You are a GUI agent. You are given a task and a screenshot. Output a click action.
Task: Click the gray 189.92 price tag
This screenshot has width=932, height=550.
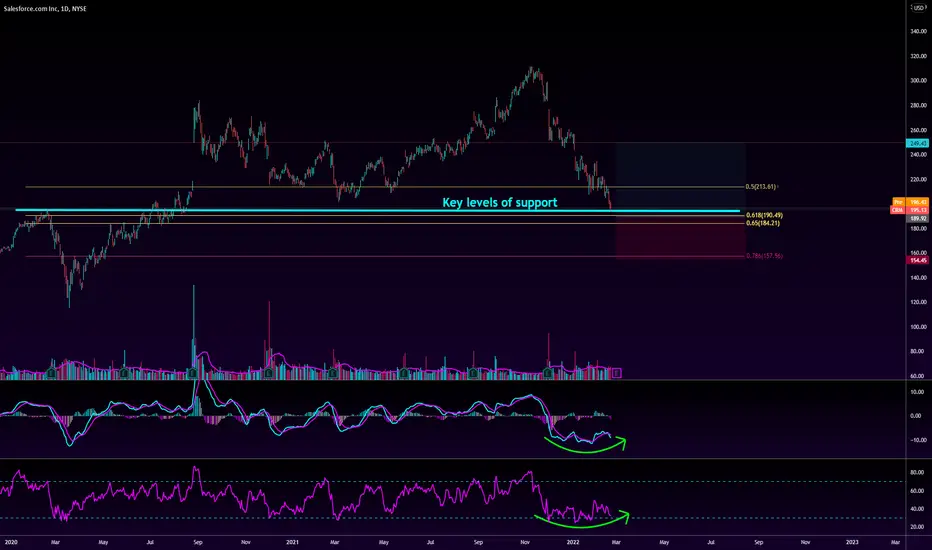(x=918, y=218)
